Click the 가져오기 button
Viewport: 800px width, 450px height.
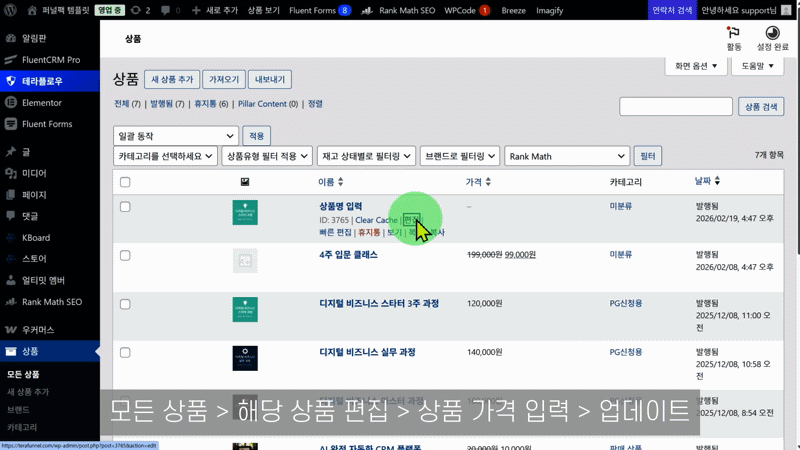coord(224,80)
